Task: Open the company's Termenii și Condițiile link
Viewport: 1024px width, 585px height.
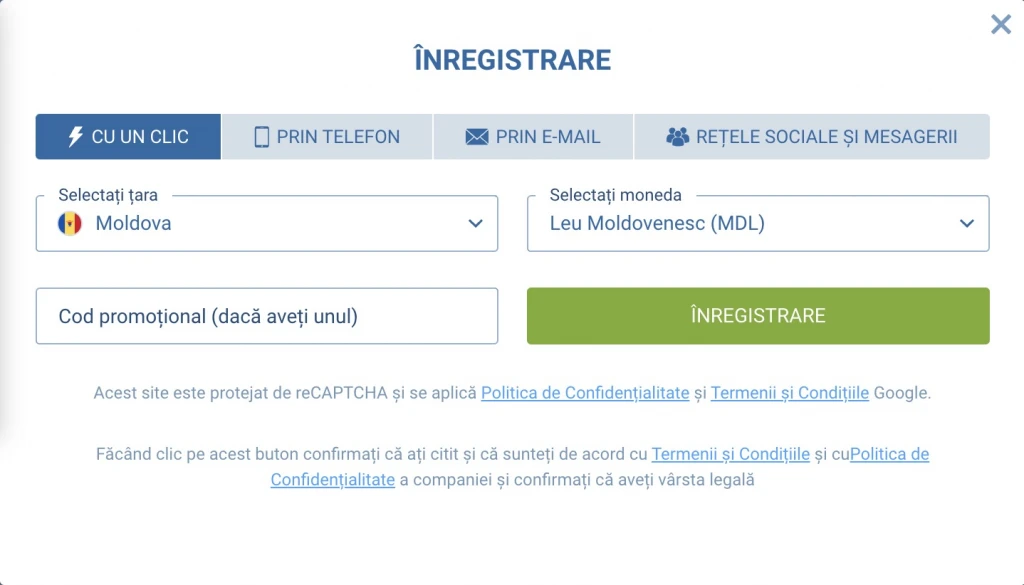Action: click(730, 454)
